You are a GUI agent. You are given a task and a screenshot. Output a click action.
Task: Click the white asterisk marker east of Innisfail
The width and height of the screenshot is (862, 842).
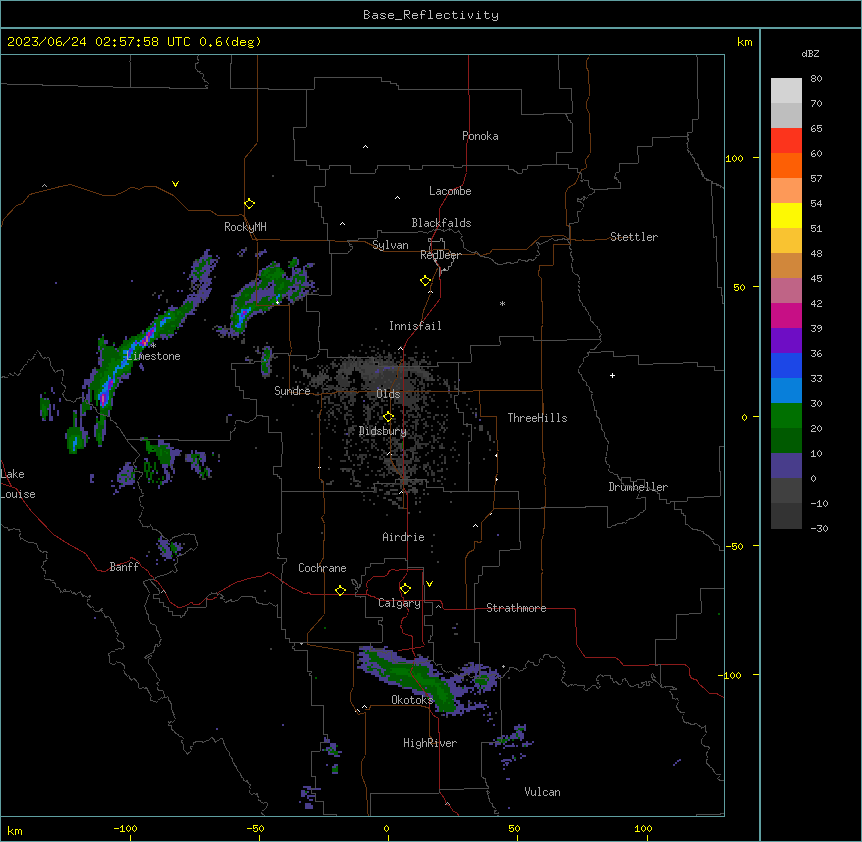pyautogui.click(x=502, y=303)
